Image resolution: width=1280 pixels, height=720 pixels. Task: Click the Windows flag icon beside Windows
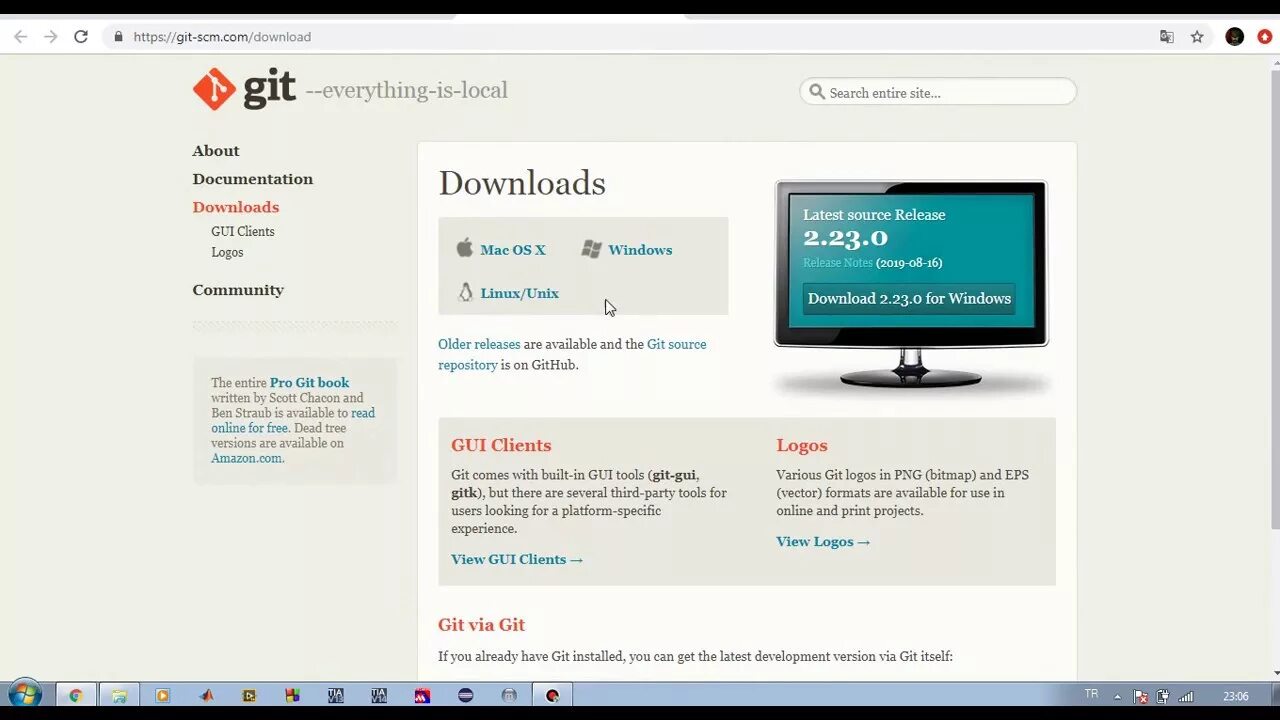pyautogui.click(x=591, y=249)
